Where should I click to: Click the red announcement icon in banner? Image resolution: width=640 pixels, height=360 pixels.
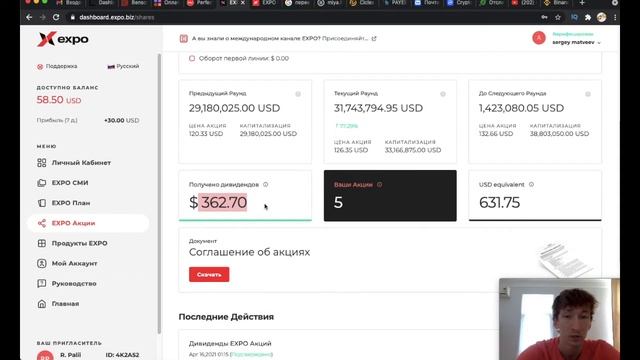[184, 38]
